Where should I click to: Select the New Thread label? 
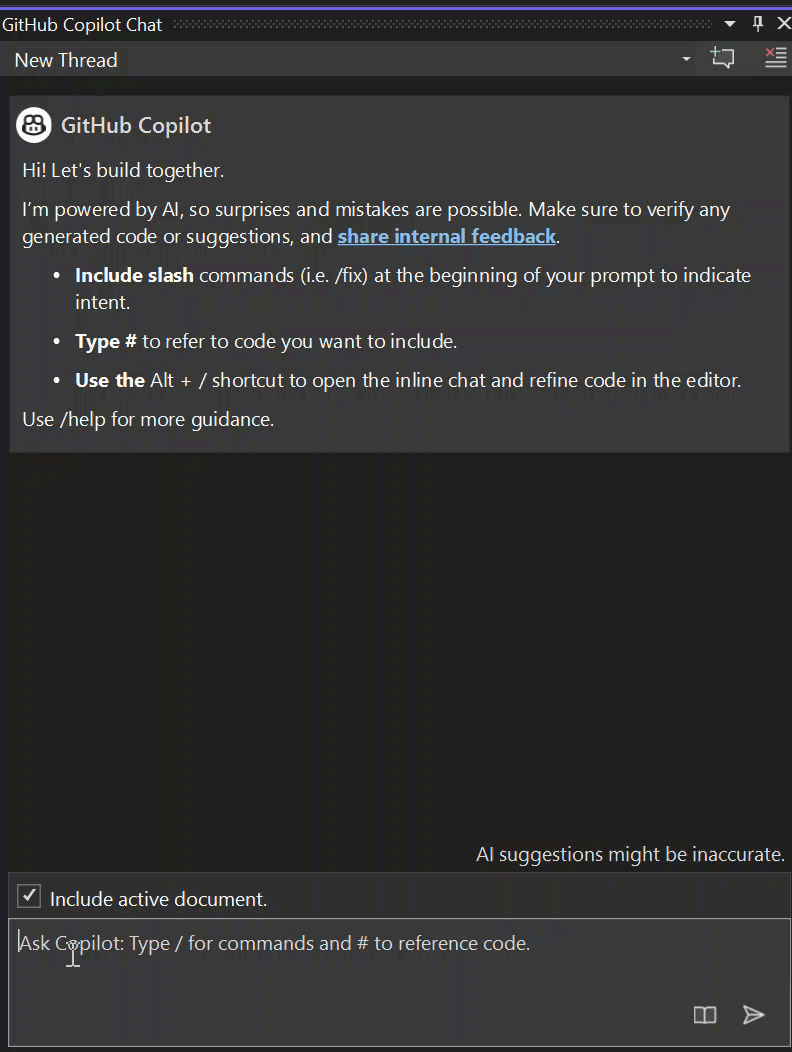tap(65, 60)
